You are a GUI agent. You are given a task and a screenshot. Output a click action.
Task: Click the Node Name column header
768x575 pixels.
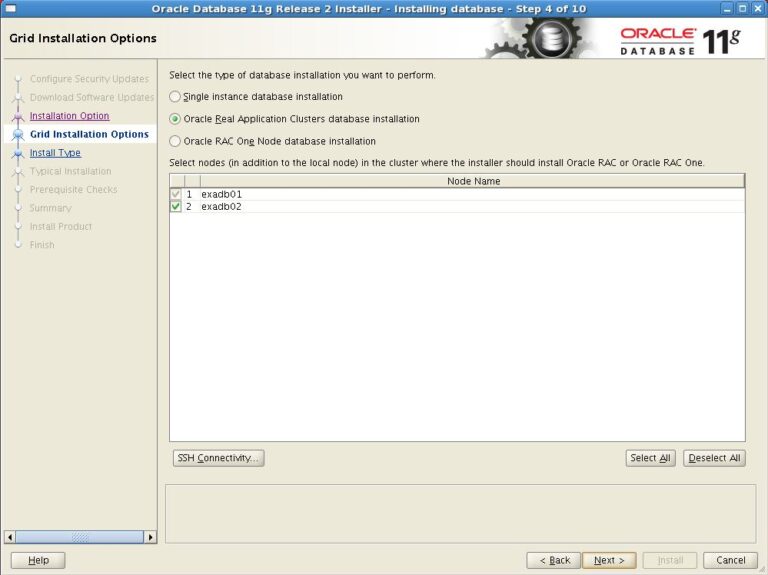click(473, 181)
